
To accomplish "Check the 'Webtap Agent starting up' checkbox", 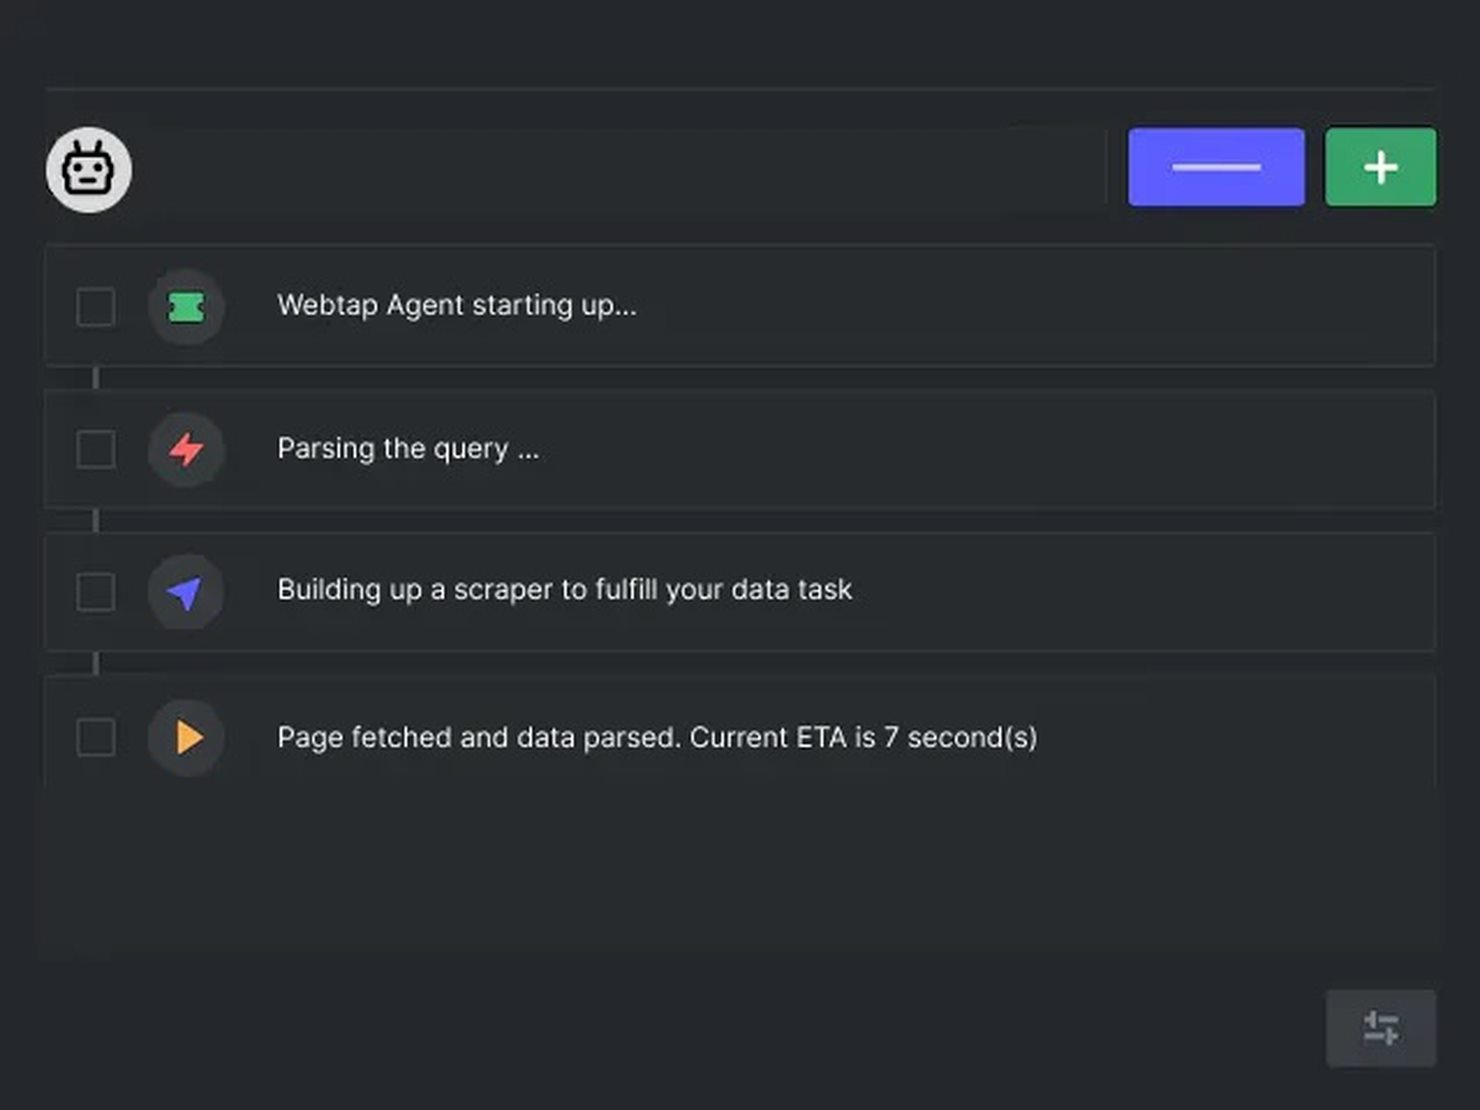I will click(x=95, y=309).
